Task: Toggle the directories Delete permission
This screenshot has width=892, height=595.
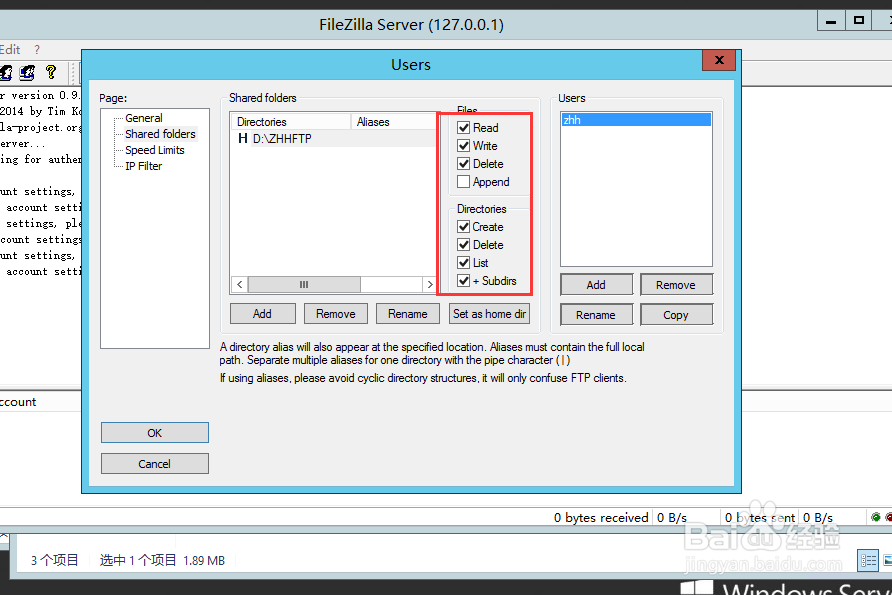Action: pyautogui.click(x=464, y=245)
